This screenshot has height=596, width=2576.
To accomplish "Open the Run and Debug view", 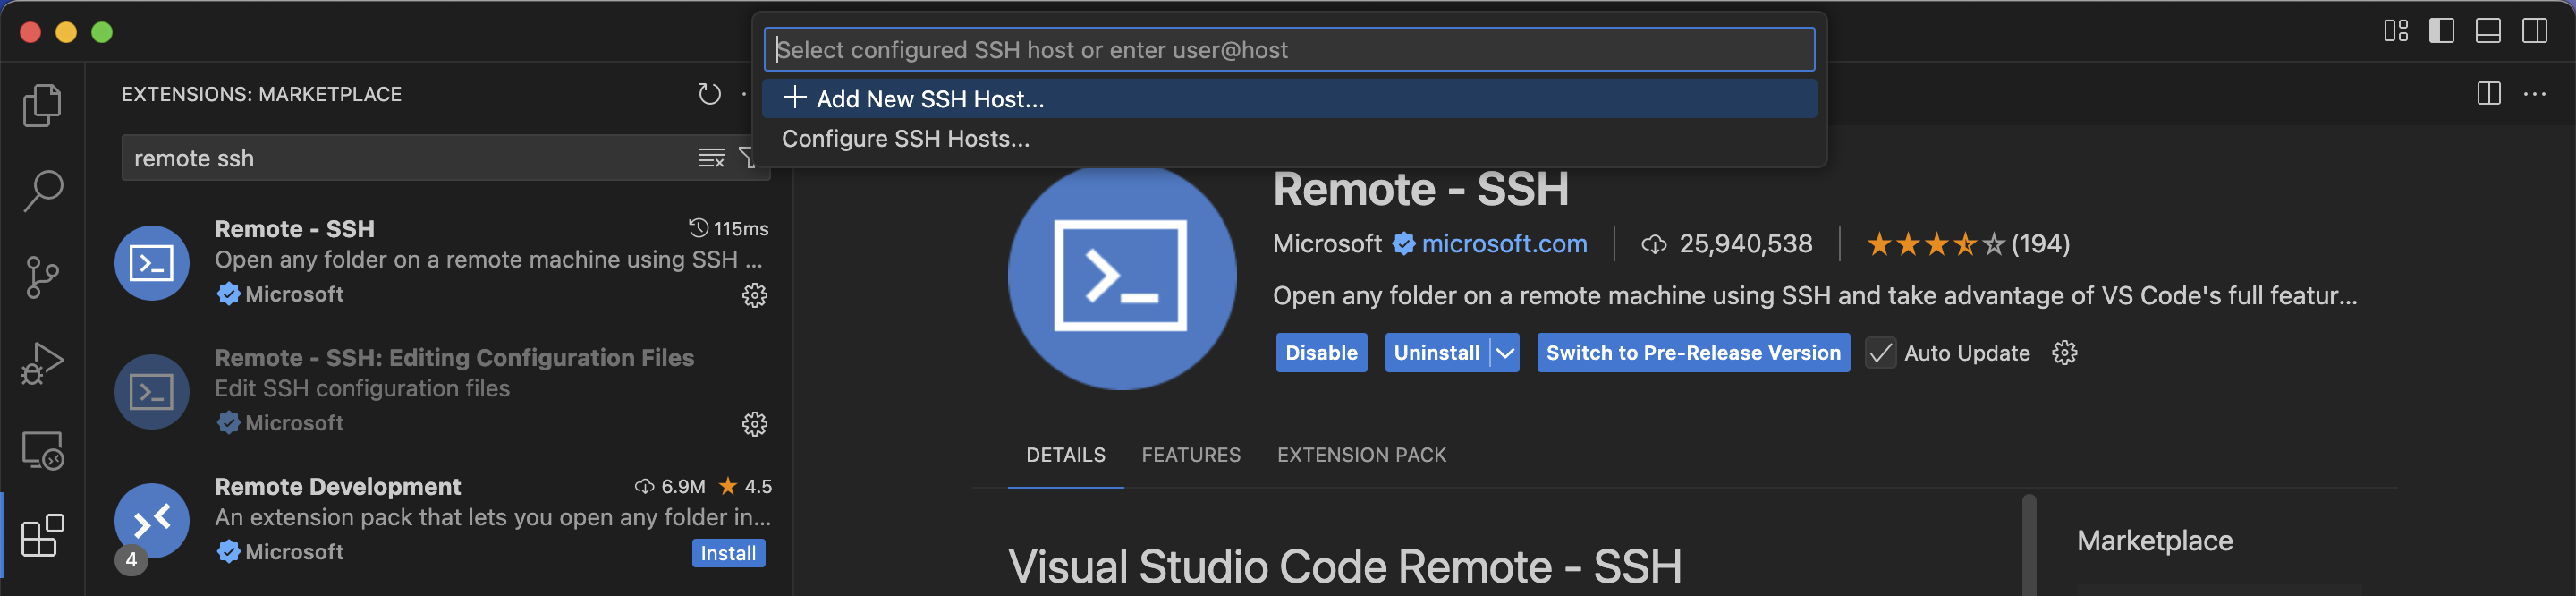I will click(42, 363).
